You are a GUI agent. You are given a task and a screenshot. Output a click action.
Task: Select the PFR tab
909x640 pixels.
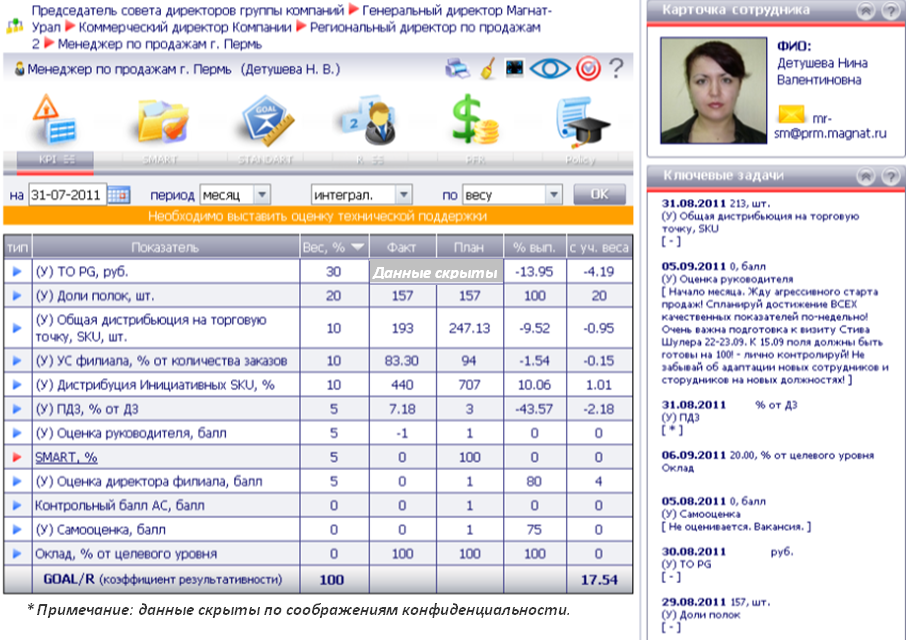pyautogui.click(x=475, y=159)
